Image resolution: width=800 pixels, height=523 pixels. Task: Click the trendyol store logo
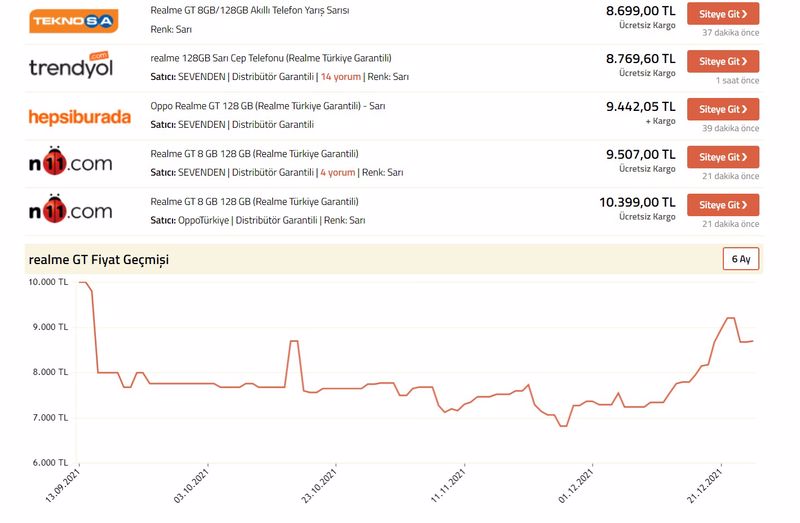71,67
